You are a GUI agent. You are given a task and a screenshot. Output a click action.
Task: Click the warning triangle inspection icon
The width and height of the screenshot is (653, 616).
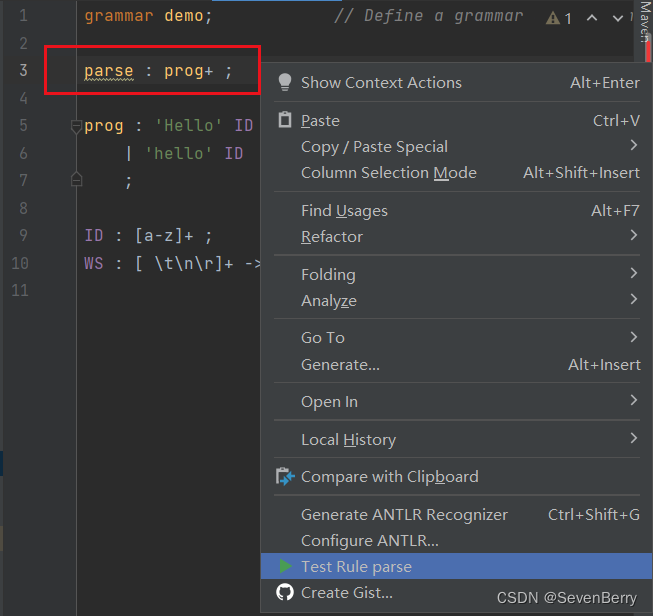(x=553, y=18)
